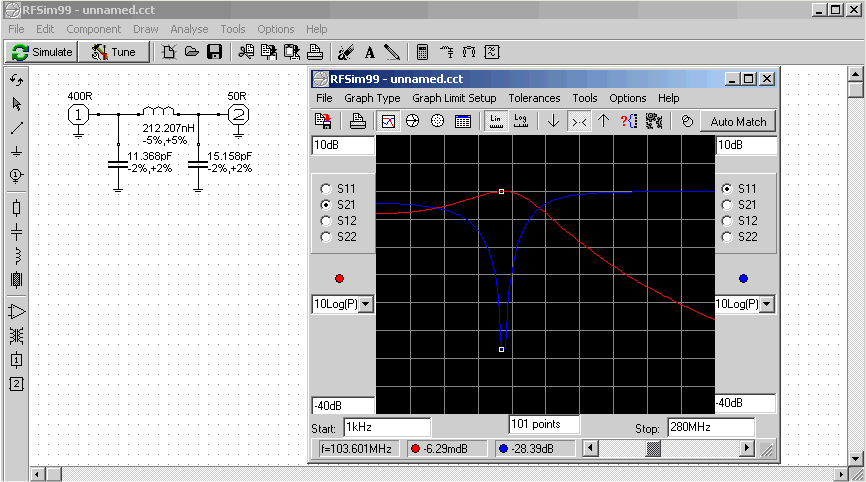Select the inductor component tool
The height and width of the screenshot is (482, 866).
click(x=16, y=255)
